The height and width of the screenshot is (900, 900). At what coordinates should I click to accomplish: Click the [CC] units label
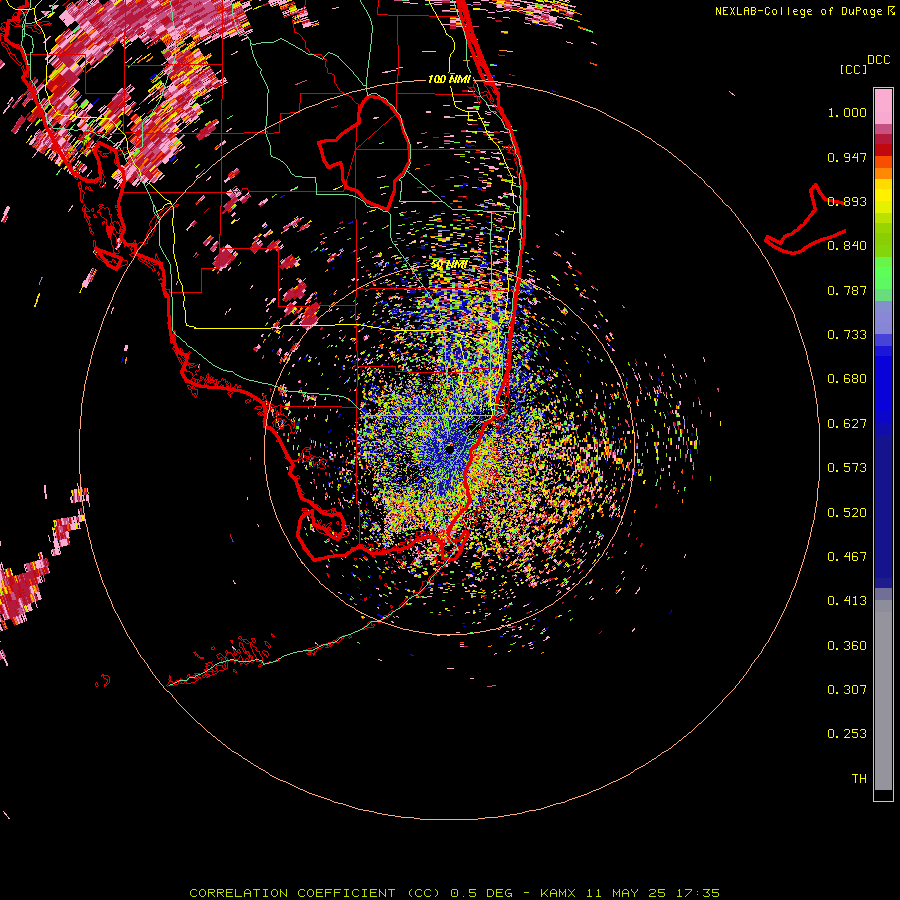[853, 69]
